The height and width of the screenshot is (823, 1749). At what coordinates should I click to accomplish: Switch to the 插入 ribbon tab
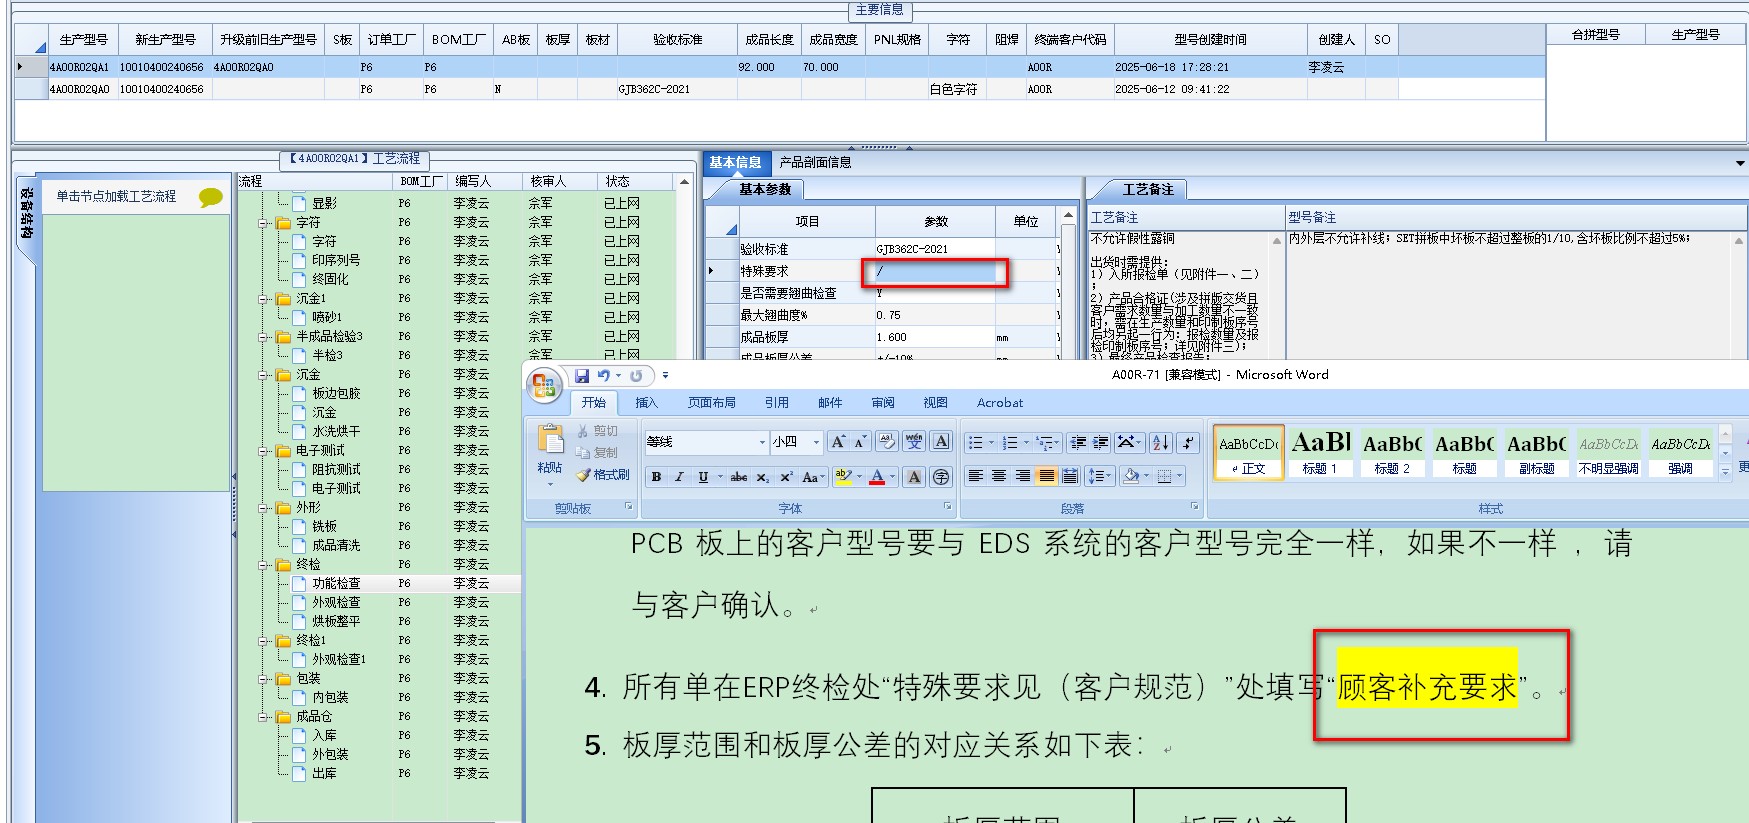coord(647,403)
